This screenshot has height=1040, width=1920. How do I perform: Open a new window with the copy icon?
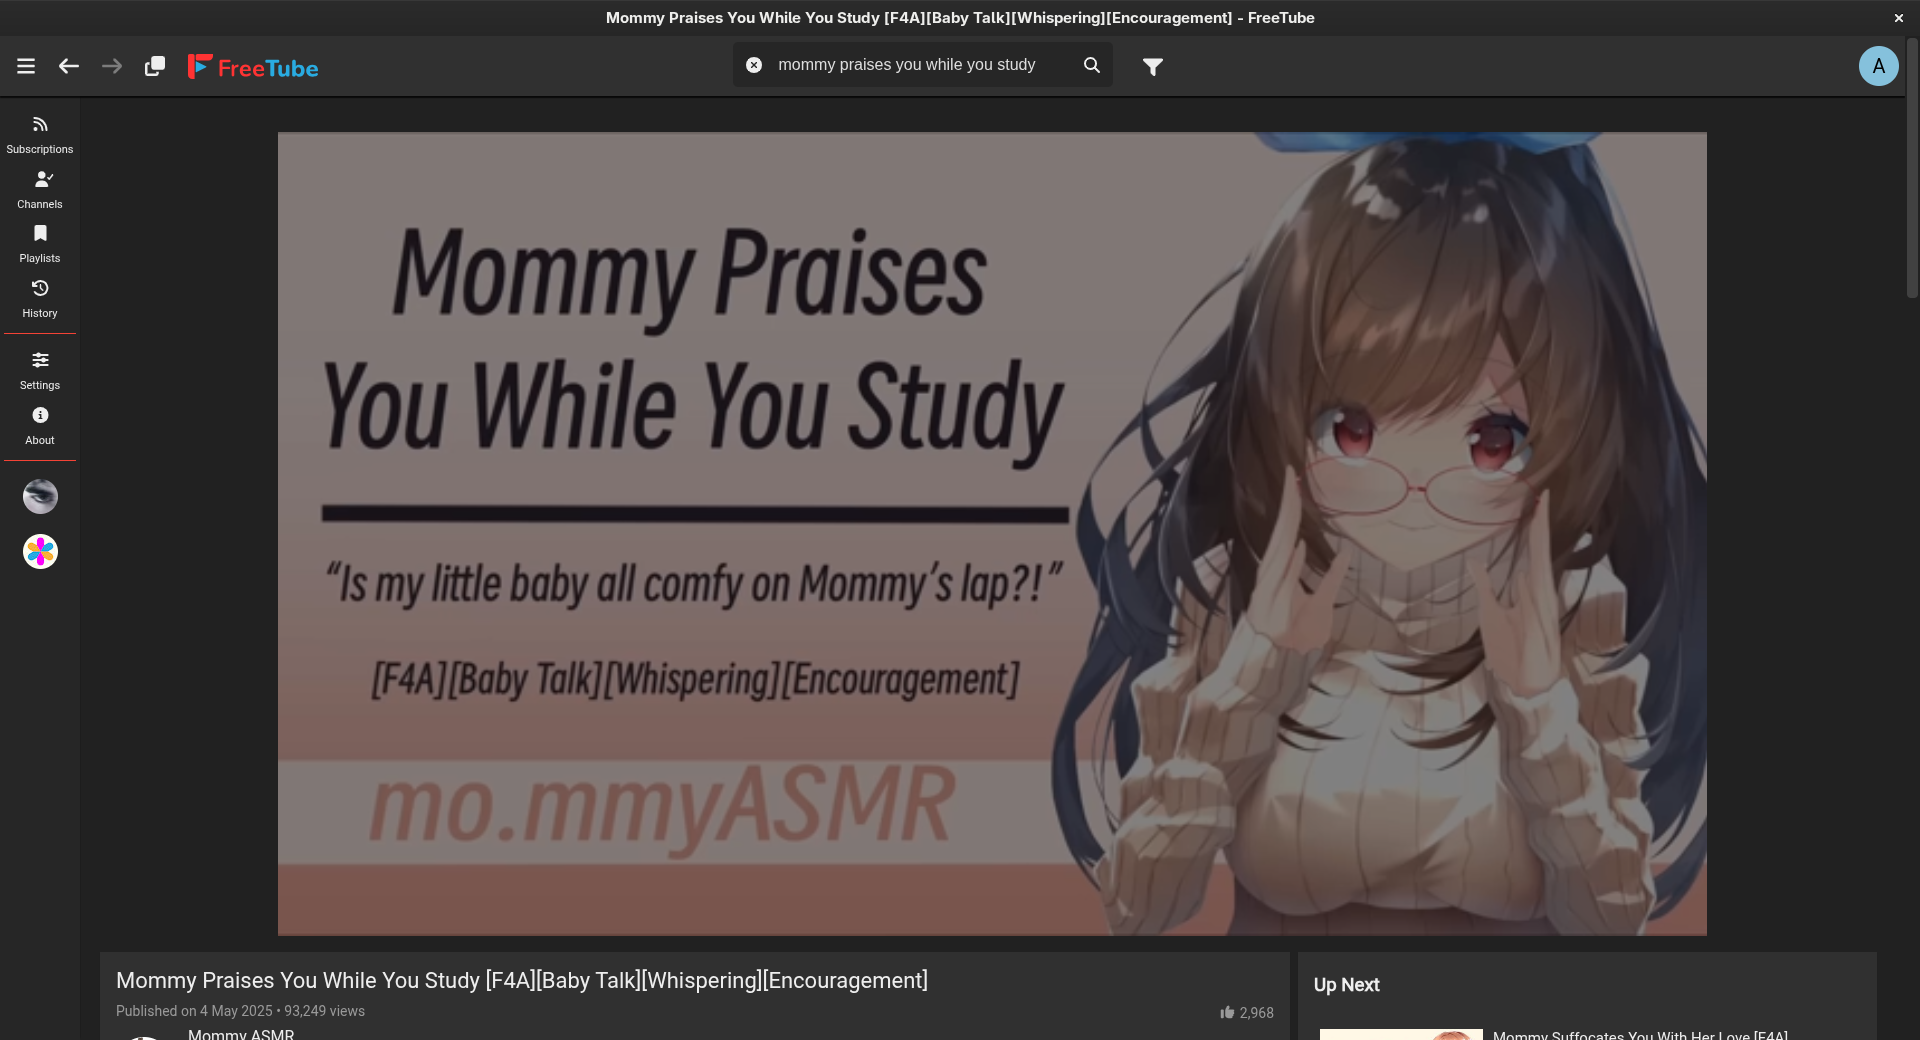[x=155, y=66]
